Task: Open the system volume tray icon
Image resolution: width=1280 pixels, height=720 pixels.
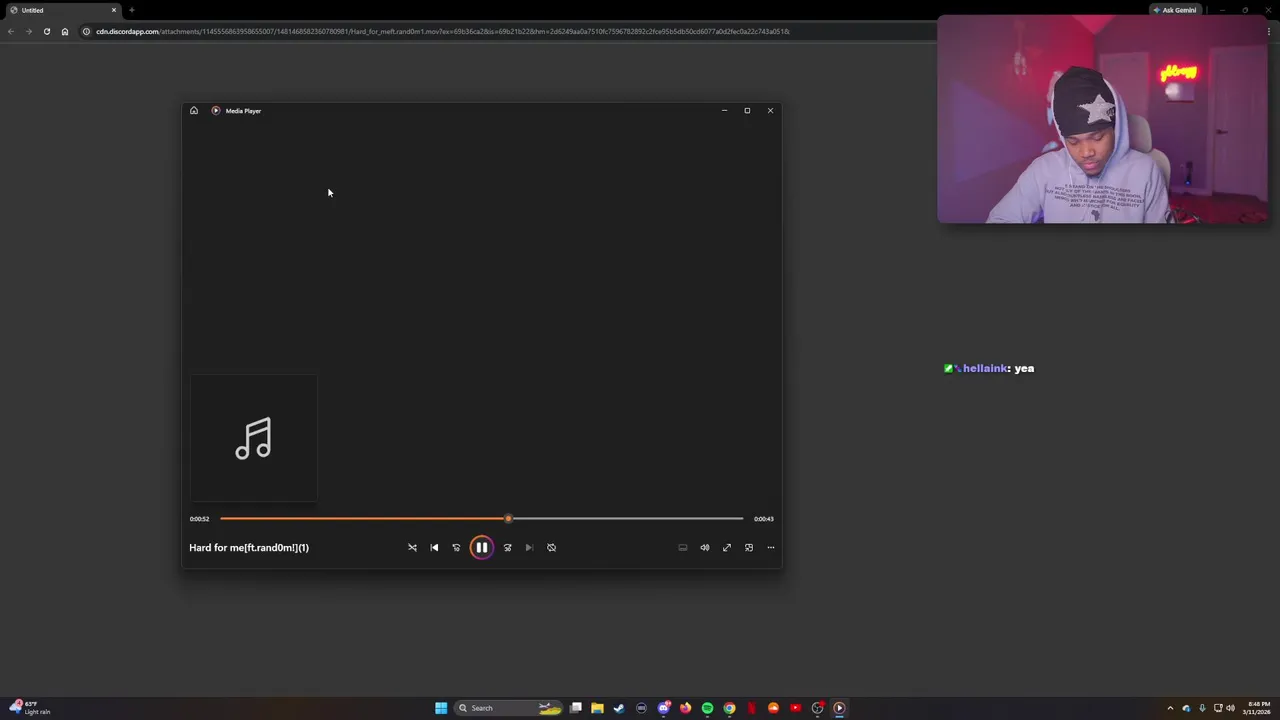Action: pyautogui.click(x=1230, y=708)
